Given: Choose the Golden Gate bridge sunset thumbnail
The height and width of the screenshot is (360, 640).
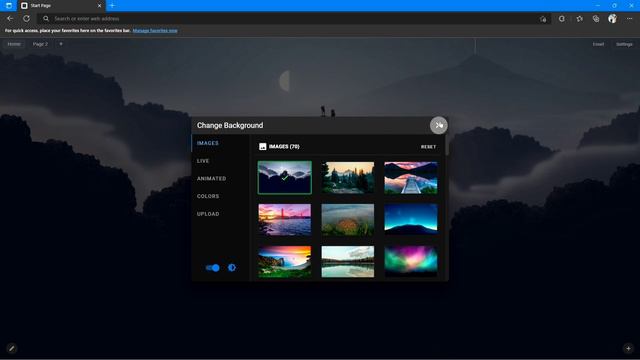Looking at the screenshot, I should (x=284, y=220).
